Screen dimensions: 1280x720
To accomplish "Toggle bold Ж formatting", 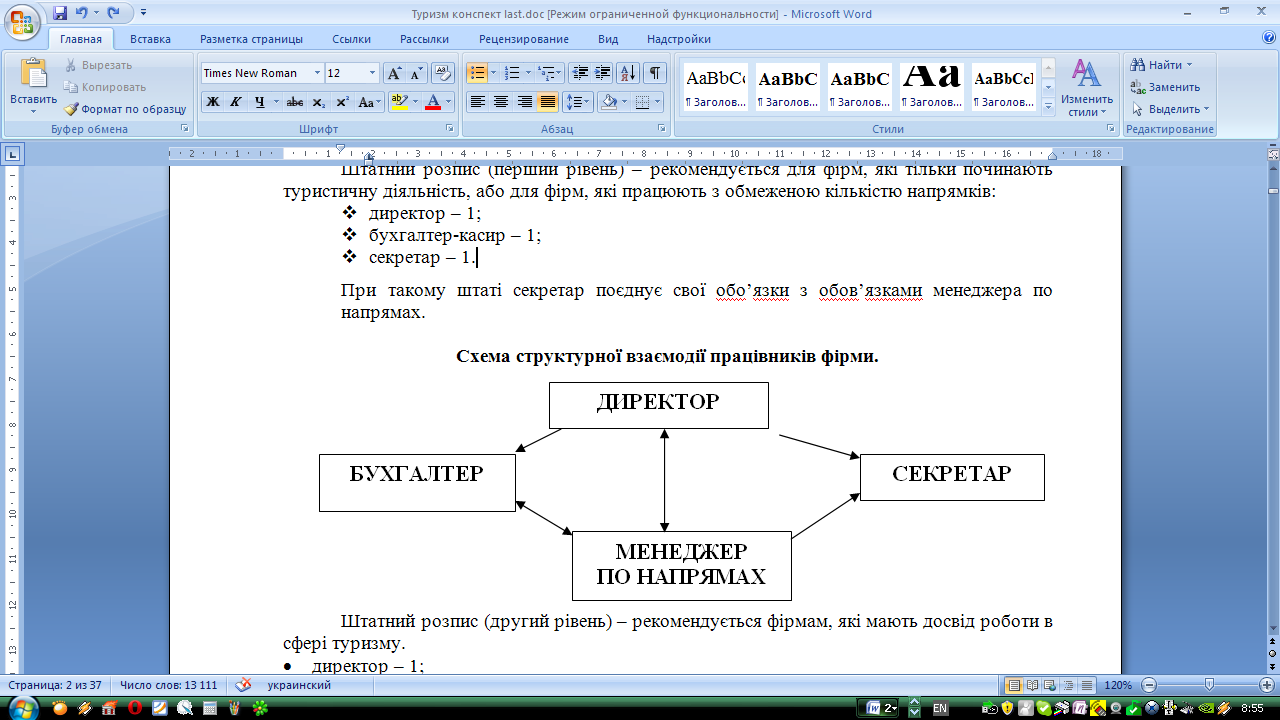I will (213, 102).
